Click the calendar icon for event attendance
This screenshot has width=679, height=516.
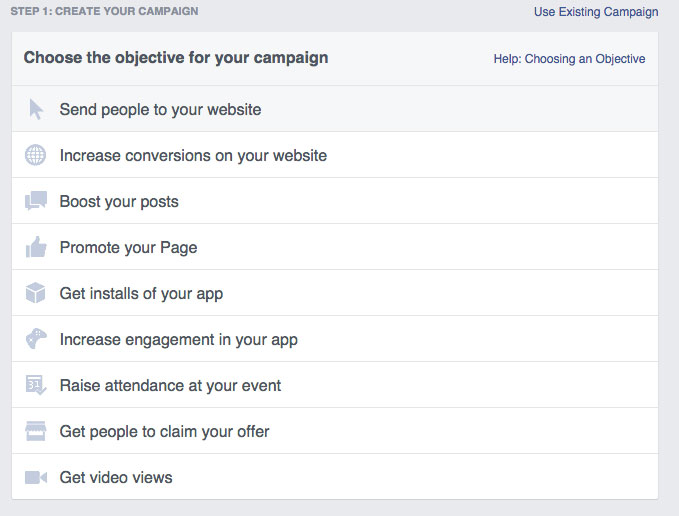36,385
